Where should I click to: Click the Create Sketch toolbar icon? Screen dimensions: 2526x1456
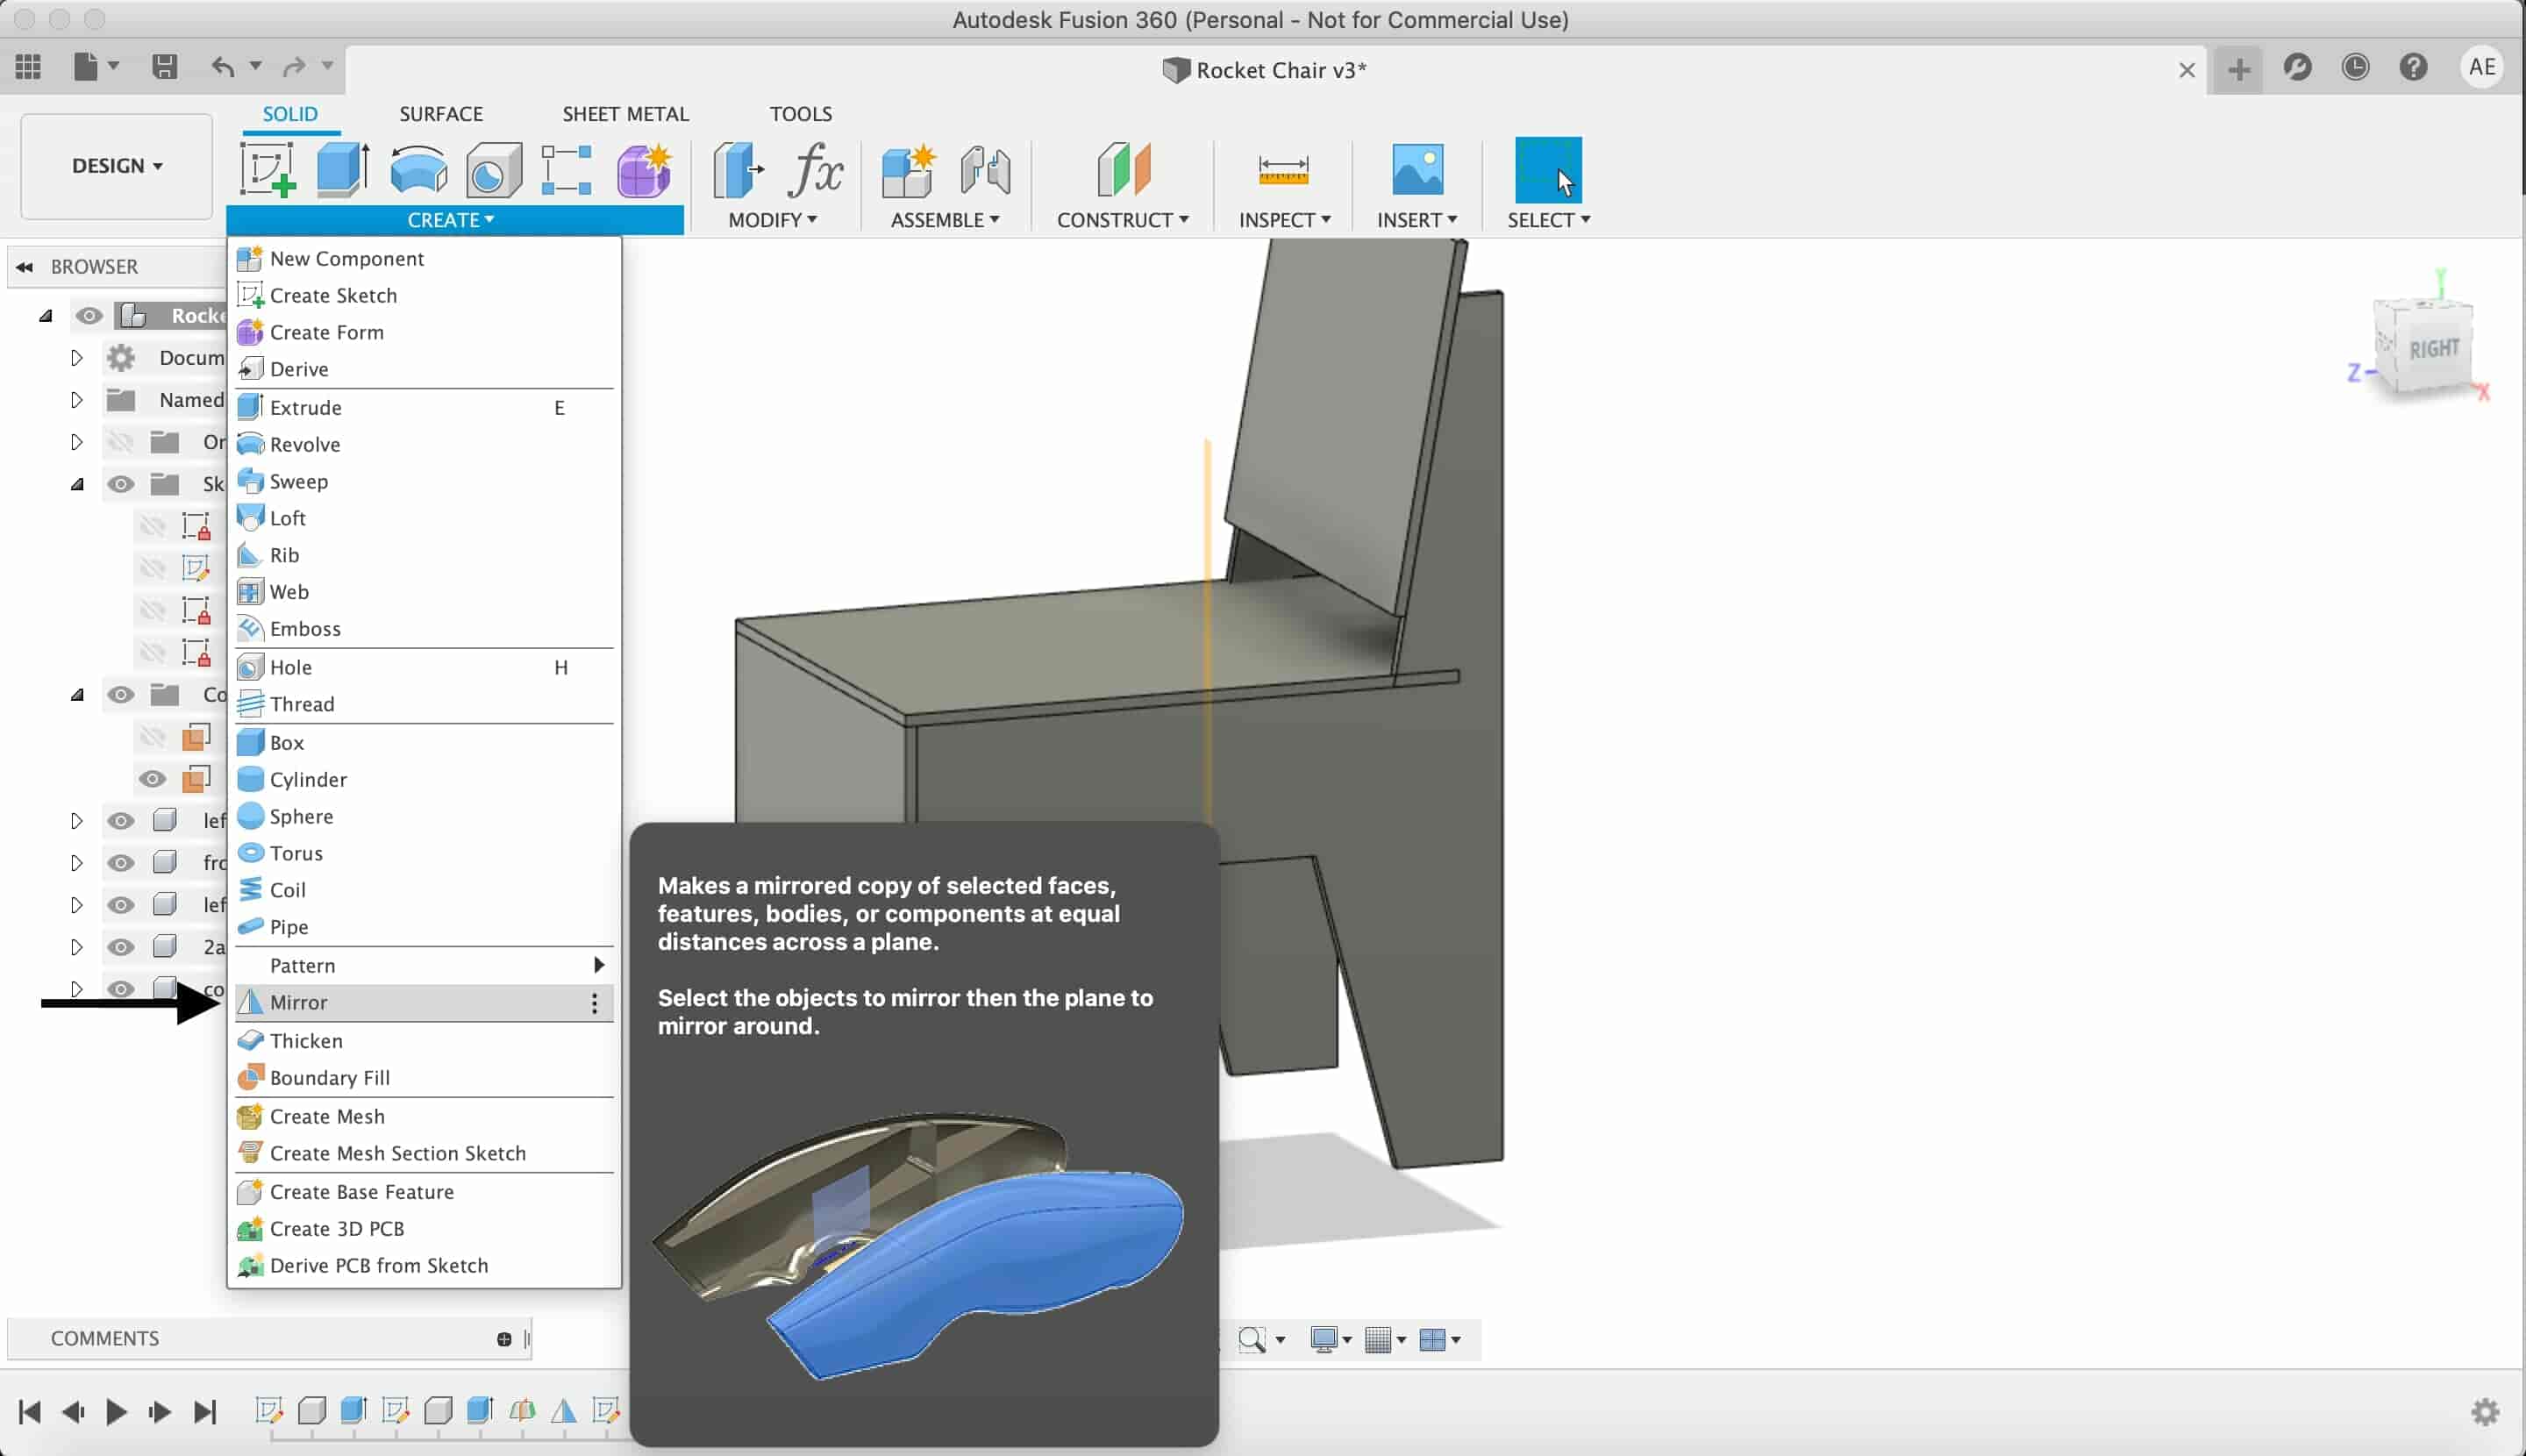pyautogui.click(x=267, y=169)
